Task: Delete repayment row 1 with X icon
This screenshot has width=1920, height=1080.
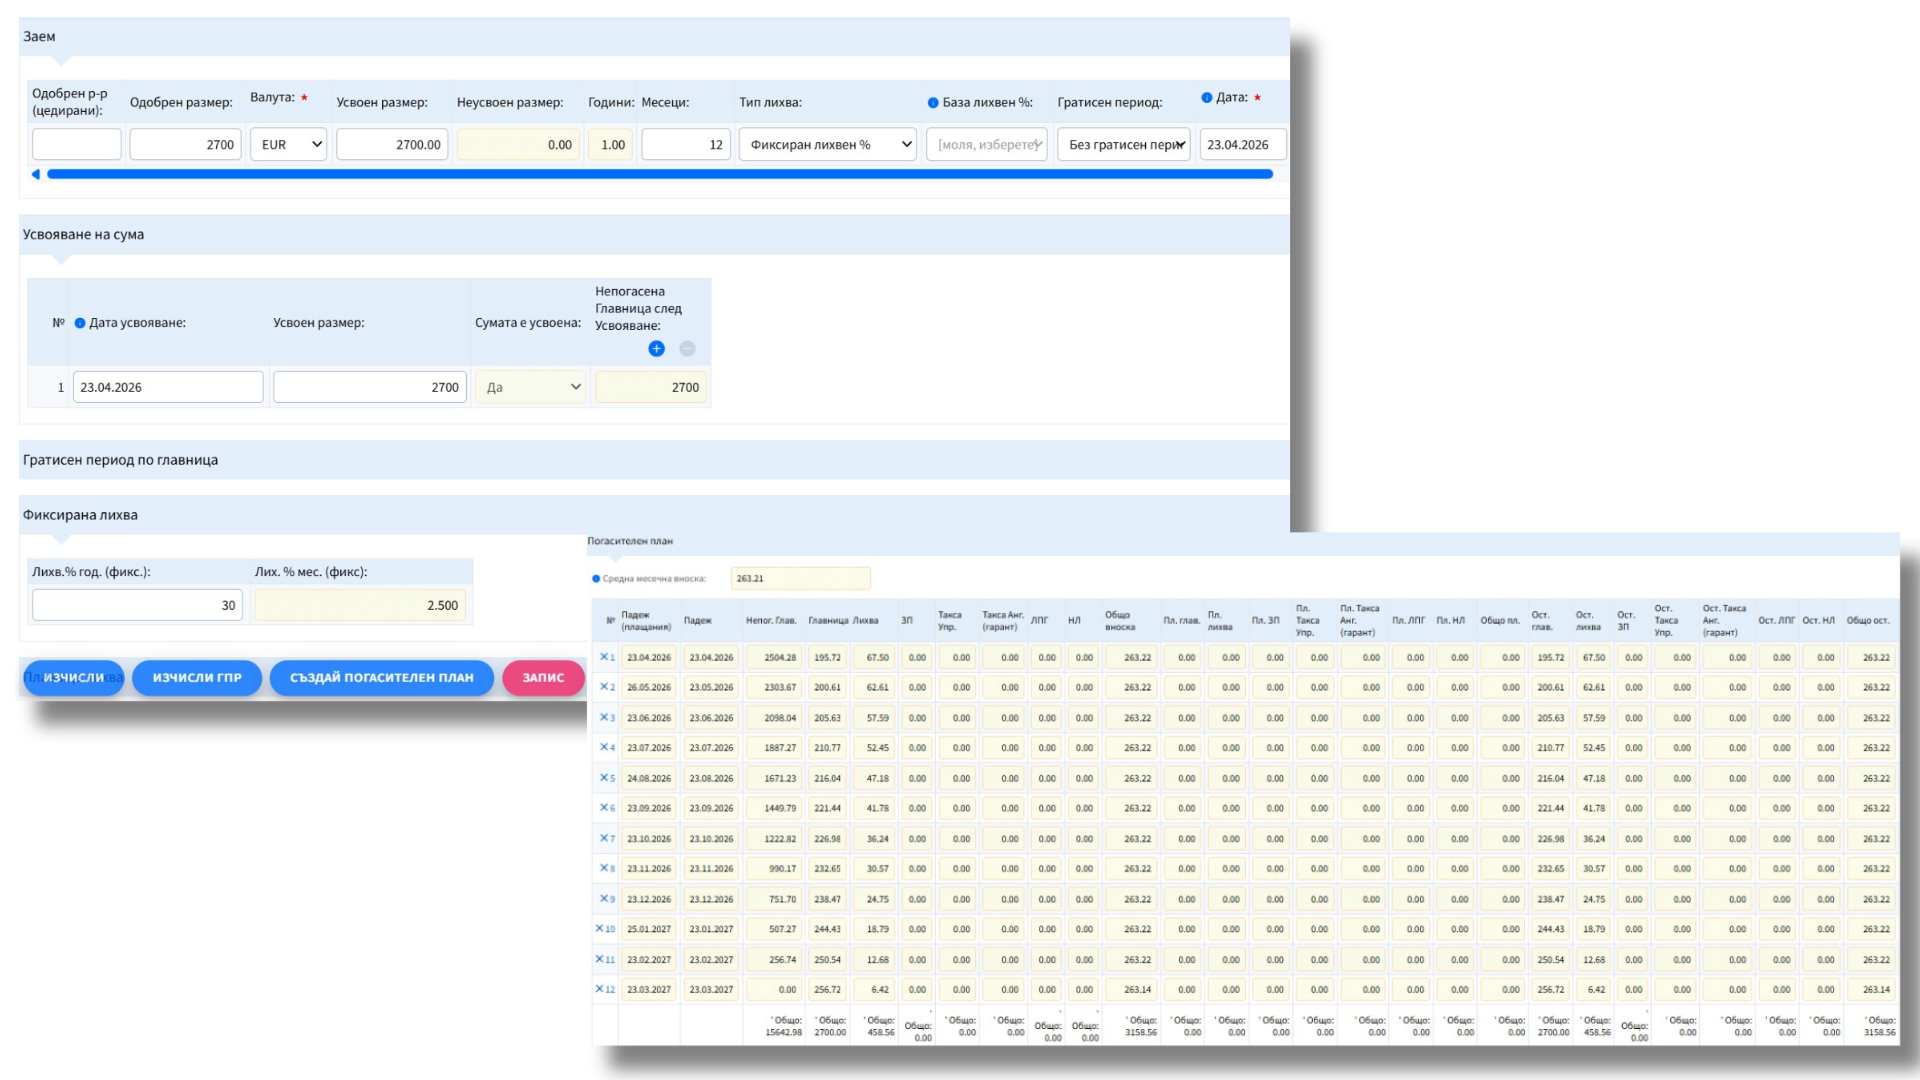Action: pos(604,657)
